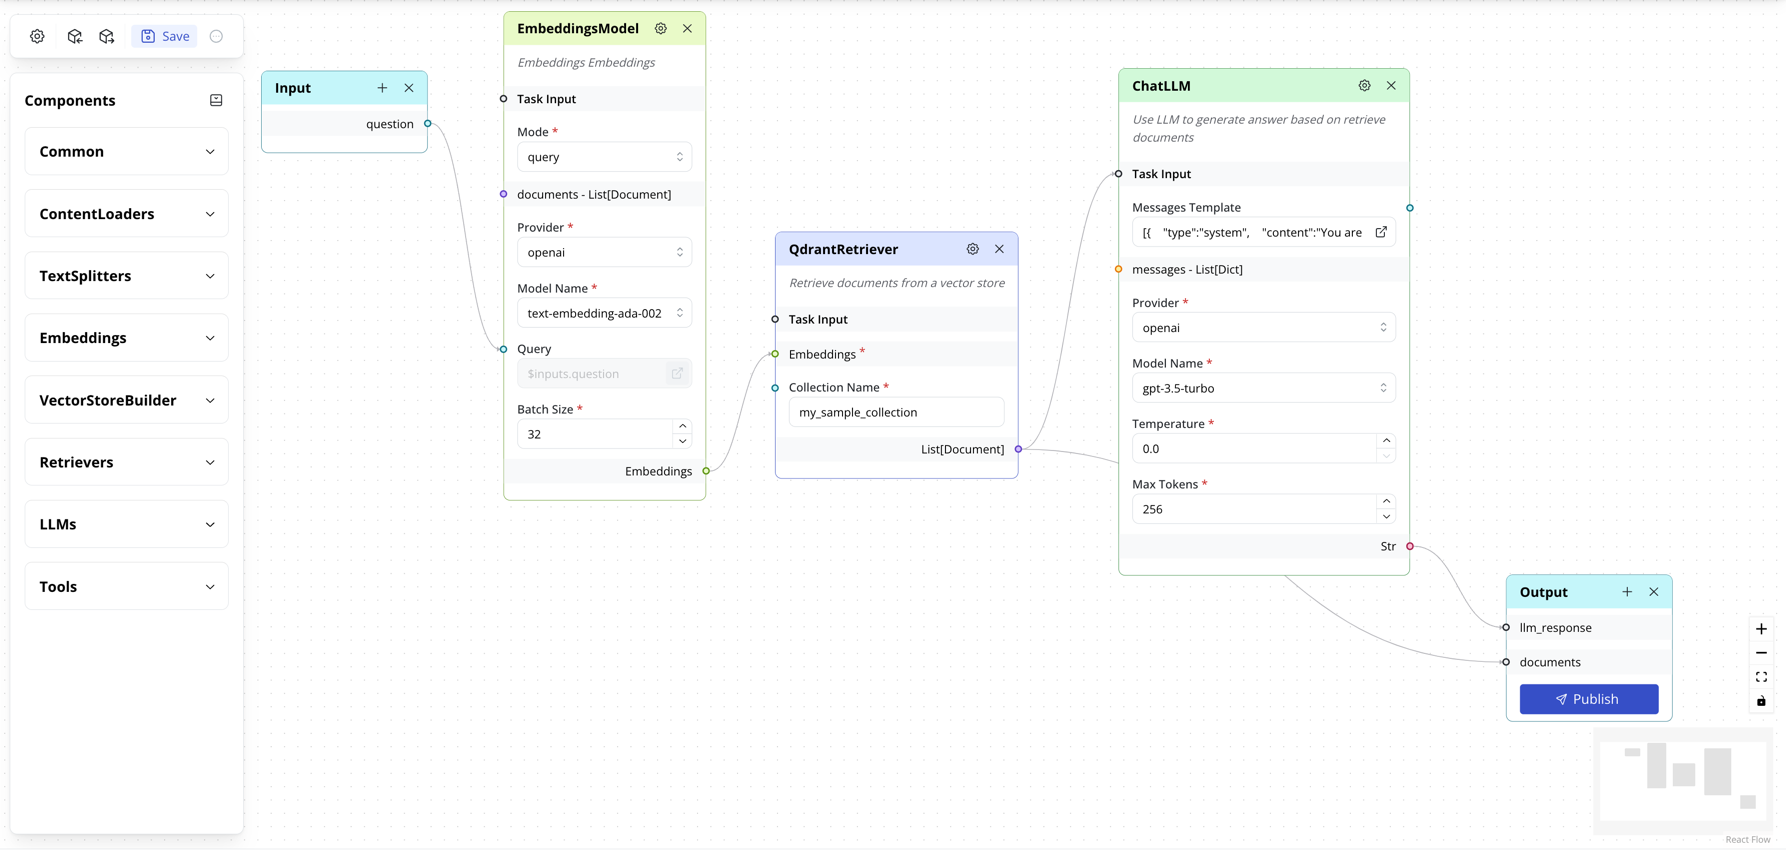
Task: Open the expand icon in the Query field
Action: click(x=677, y=373)
